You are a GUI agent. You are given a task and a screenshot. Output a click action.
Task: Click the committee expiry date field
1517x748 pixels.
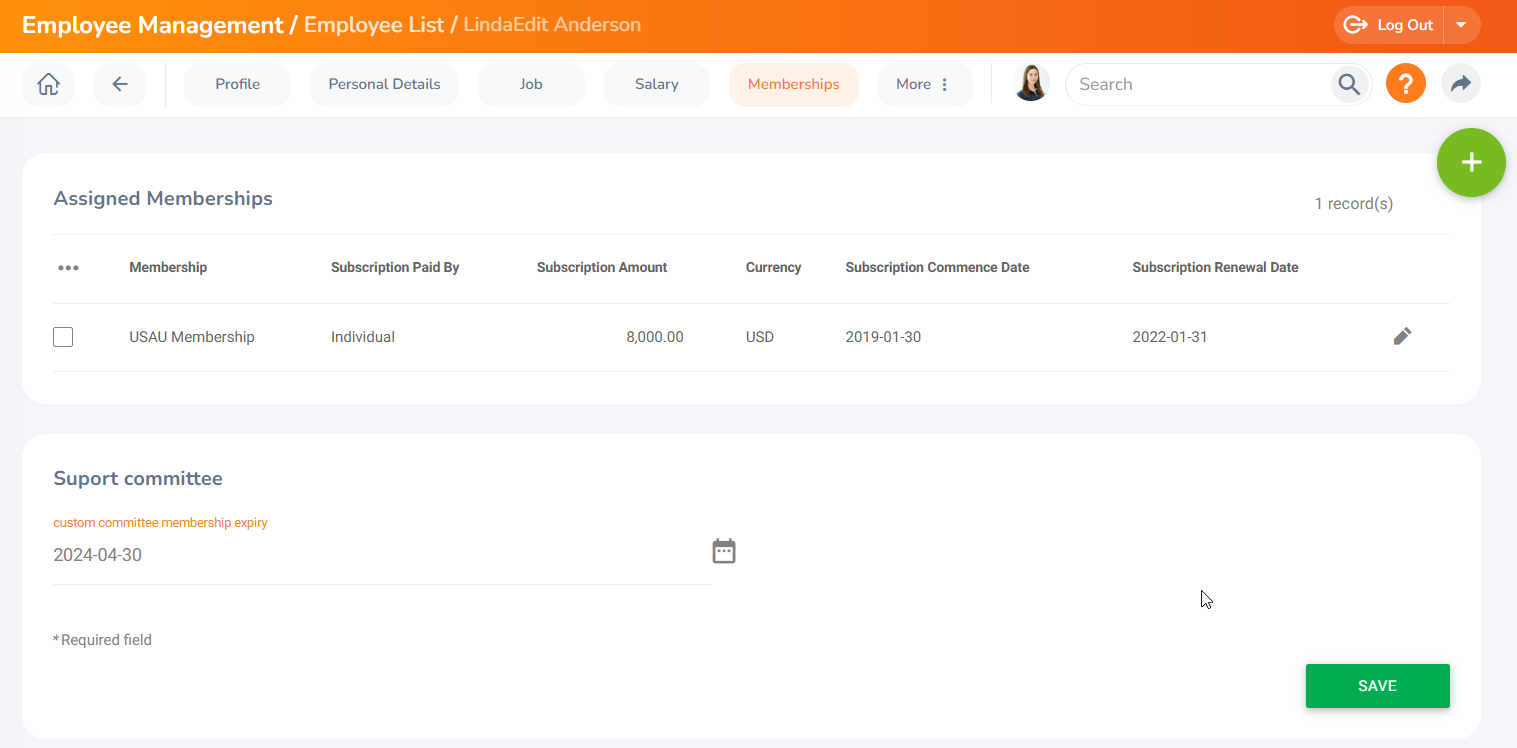382,555
